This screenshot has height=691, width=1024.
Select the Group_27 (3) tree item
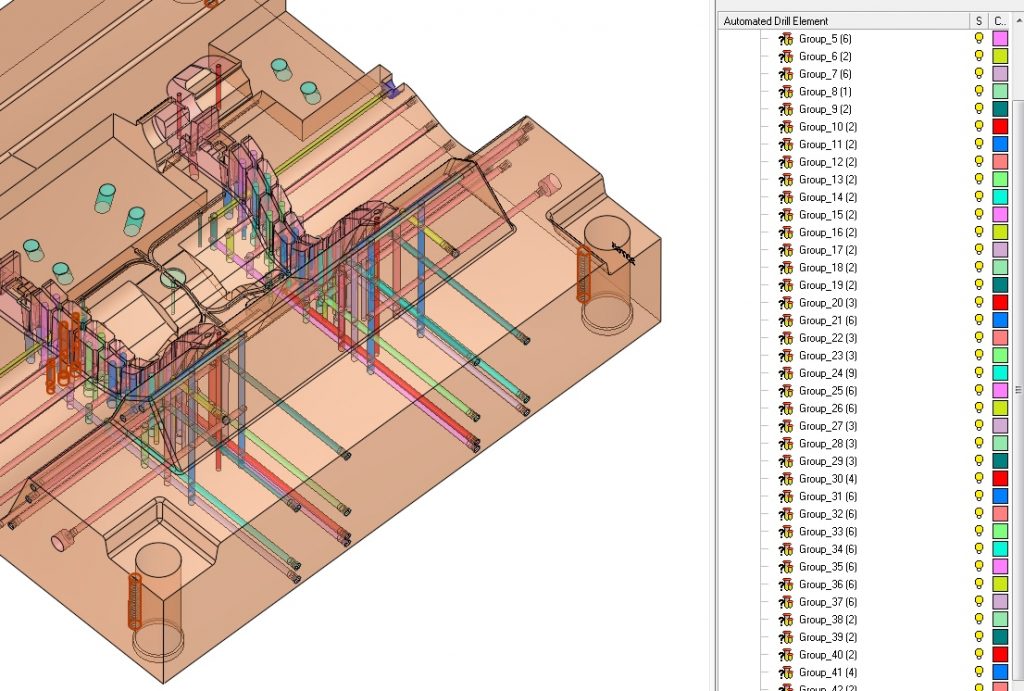click(827, 426)
